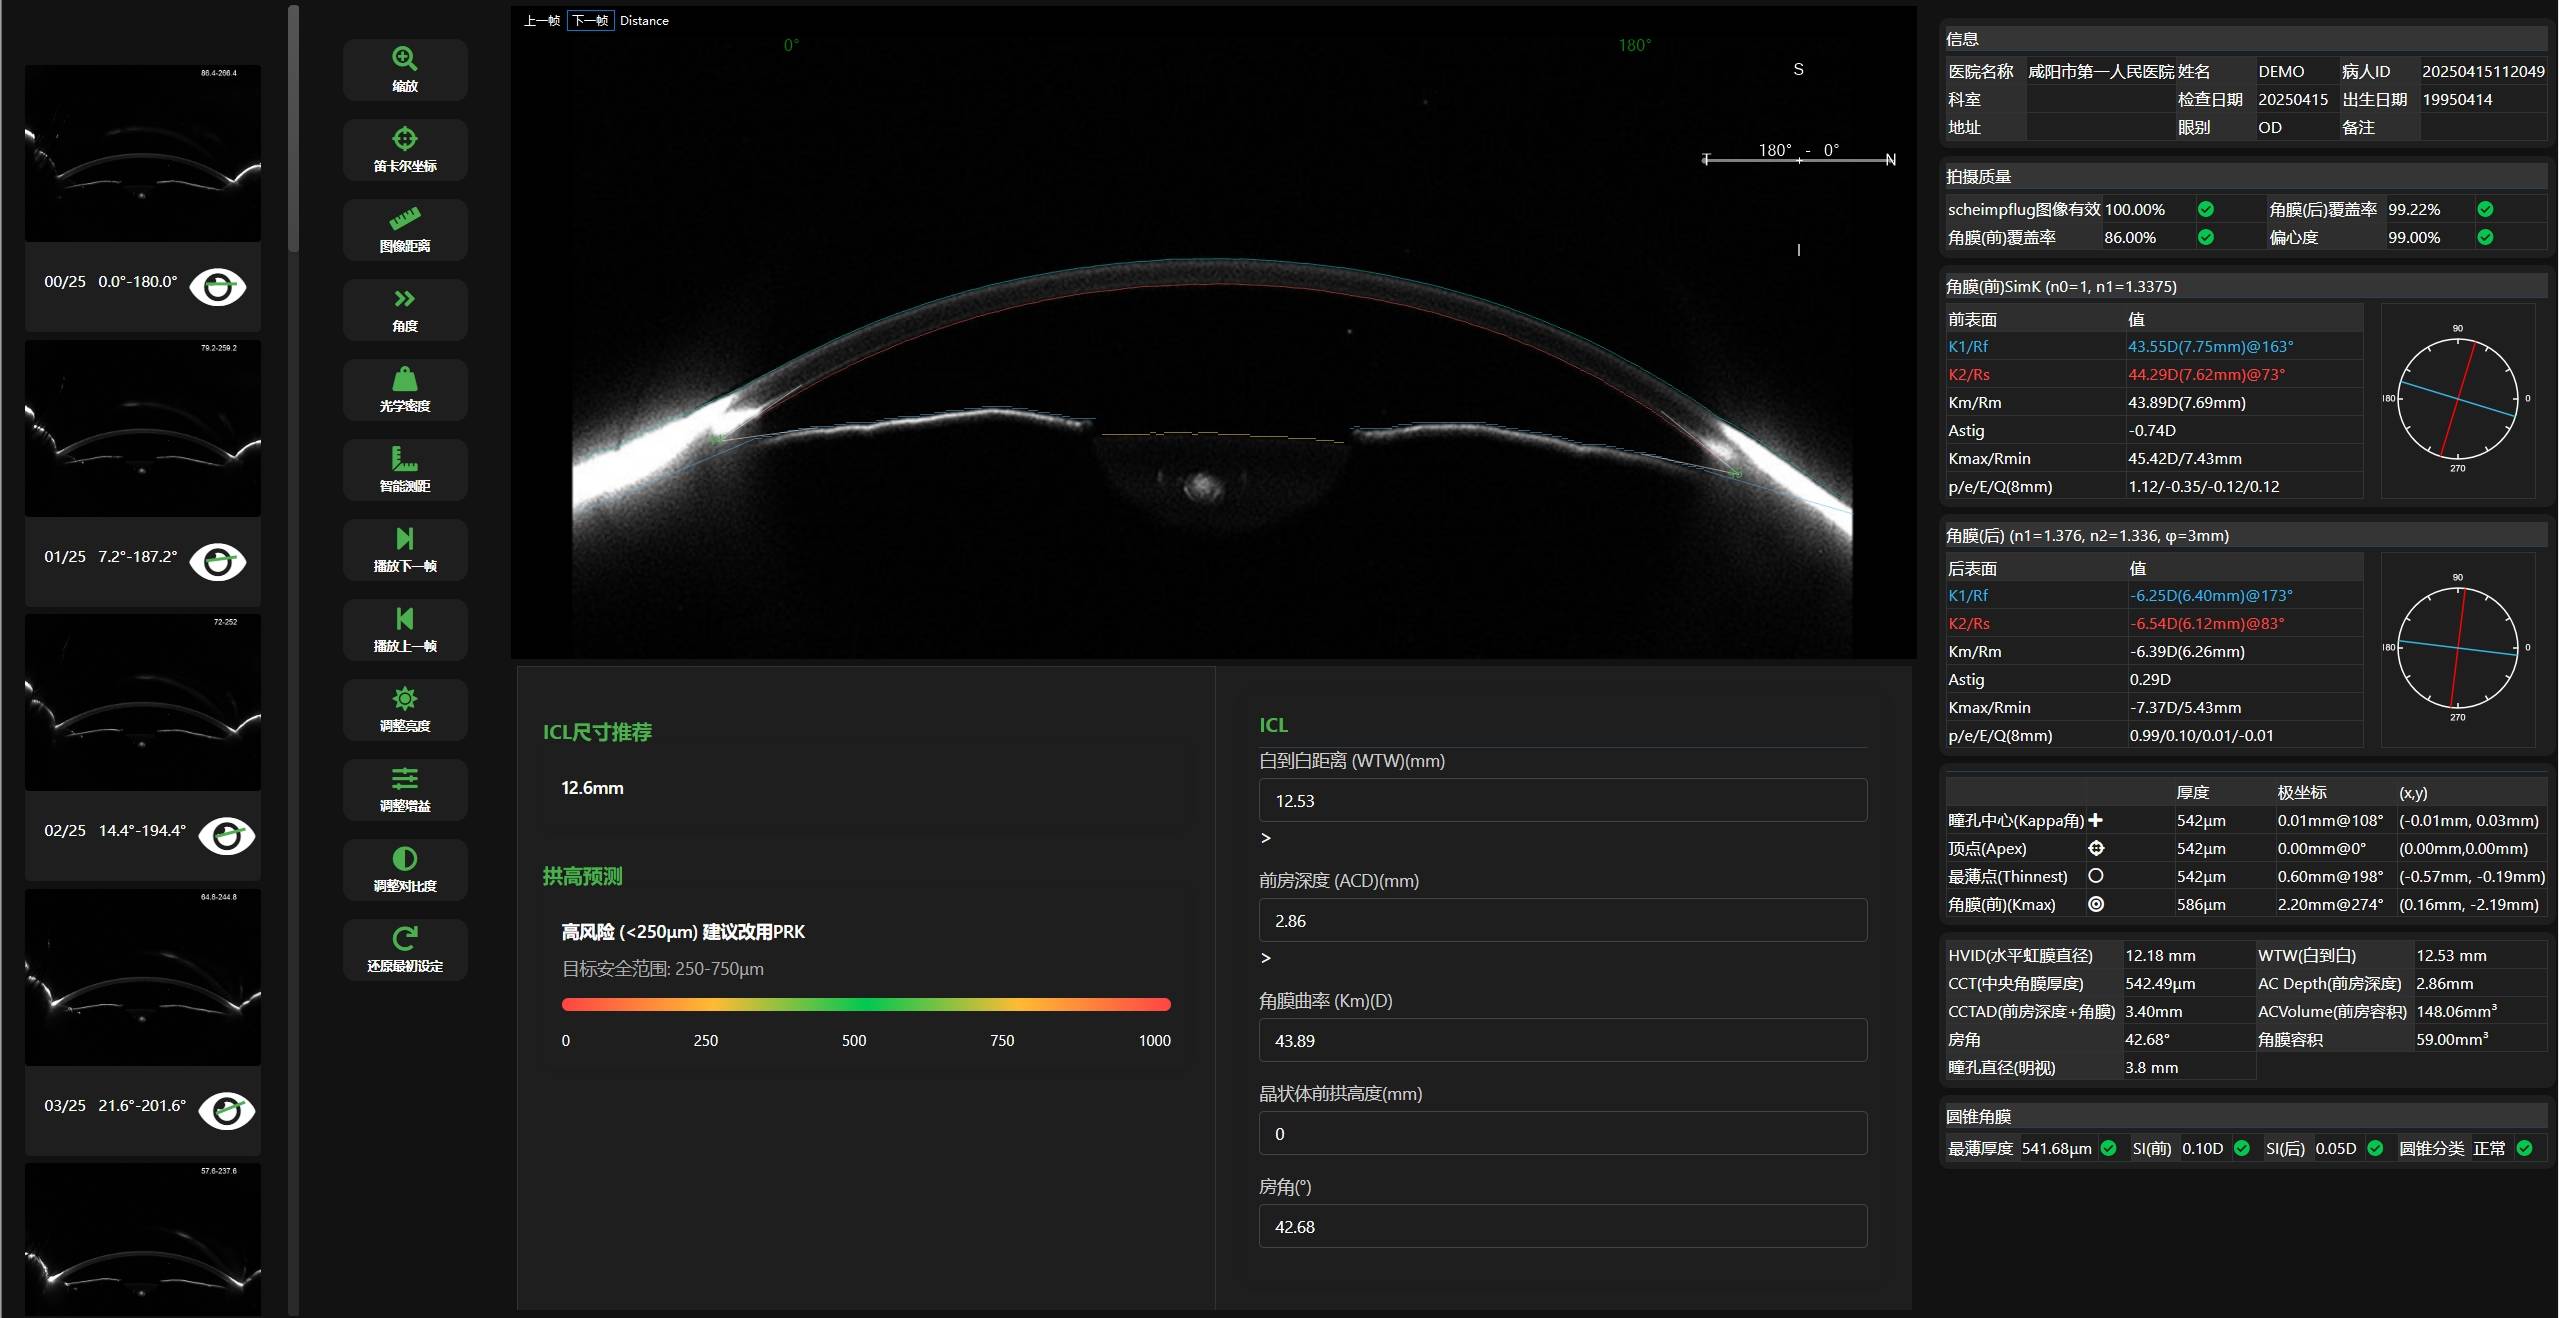Open the 02/25 14.4°-194.4° scan thumbnail
The image size is (2560, 1318).
tap(143, 702)
